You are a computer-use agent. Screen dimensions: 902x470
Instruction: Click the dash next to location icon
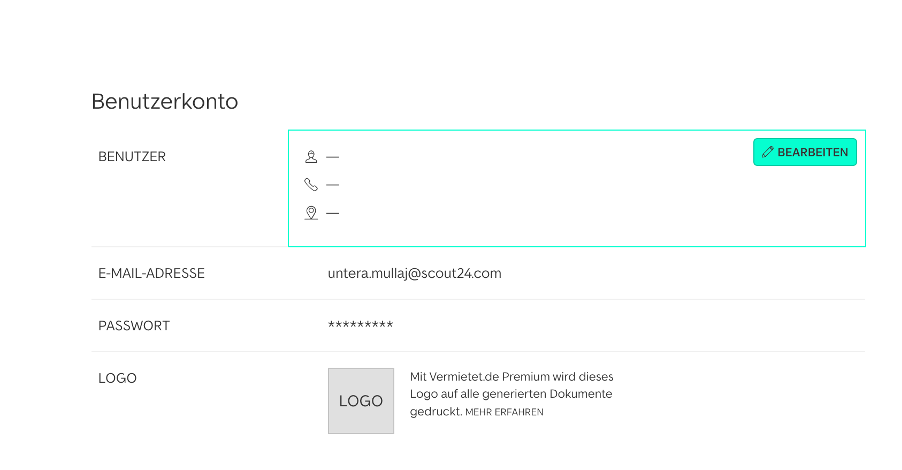[332, 213]
